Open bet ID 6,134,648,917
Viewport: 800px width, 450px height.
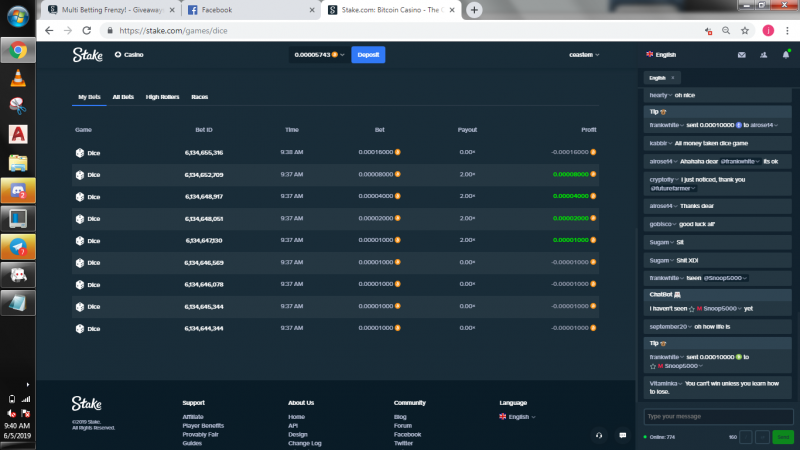click(204, 196)
